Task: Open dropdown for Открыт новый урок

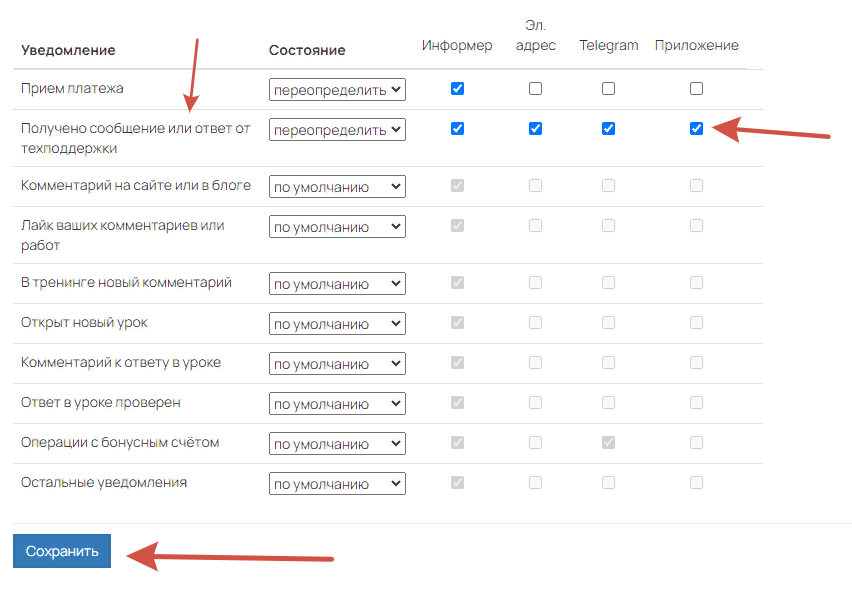Action: (336, 323)
